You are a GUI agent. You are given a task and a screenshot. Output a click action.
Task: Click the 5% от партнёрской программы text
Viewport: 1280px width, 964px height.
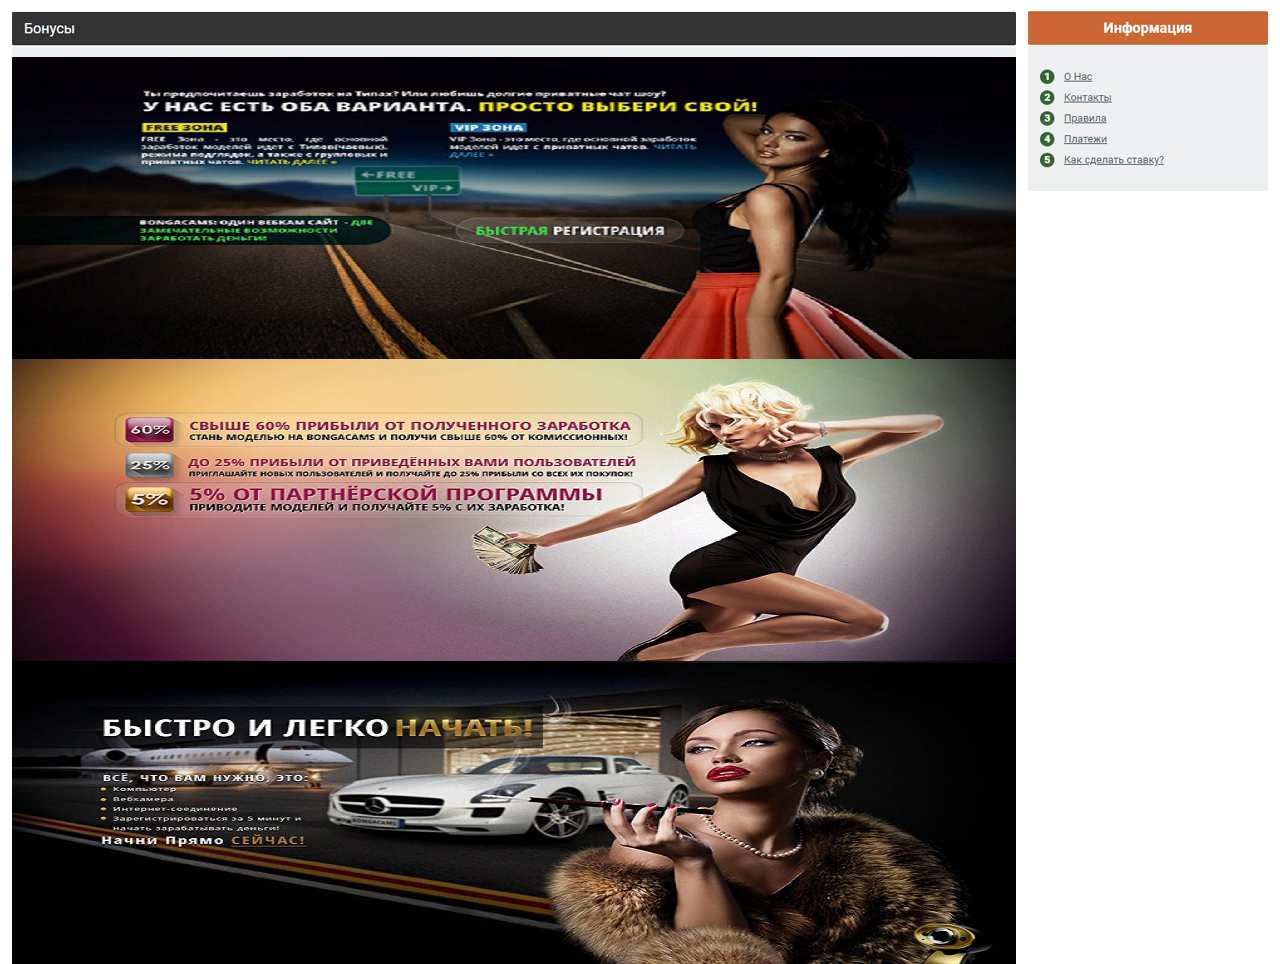(396, 494)
